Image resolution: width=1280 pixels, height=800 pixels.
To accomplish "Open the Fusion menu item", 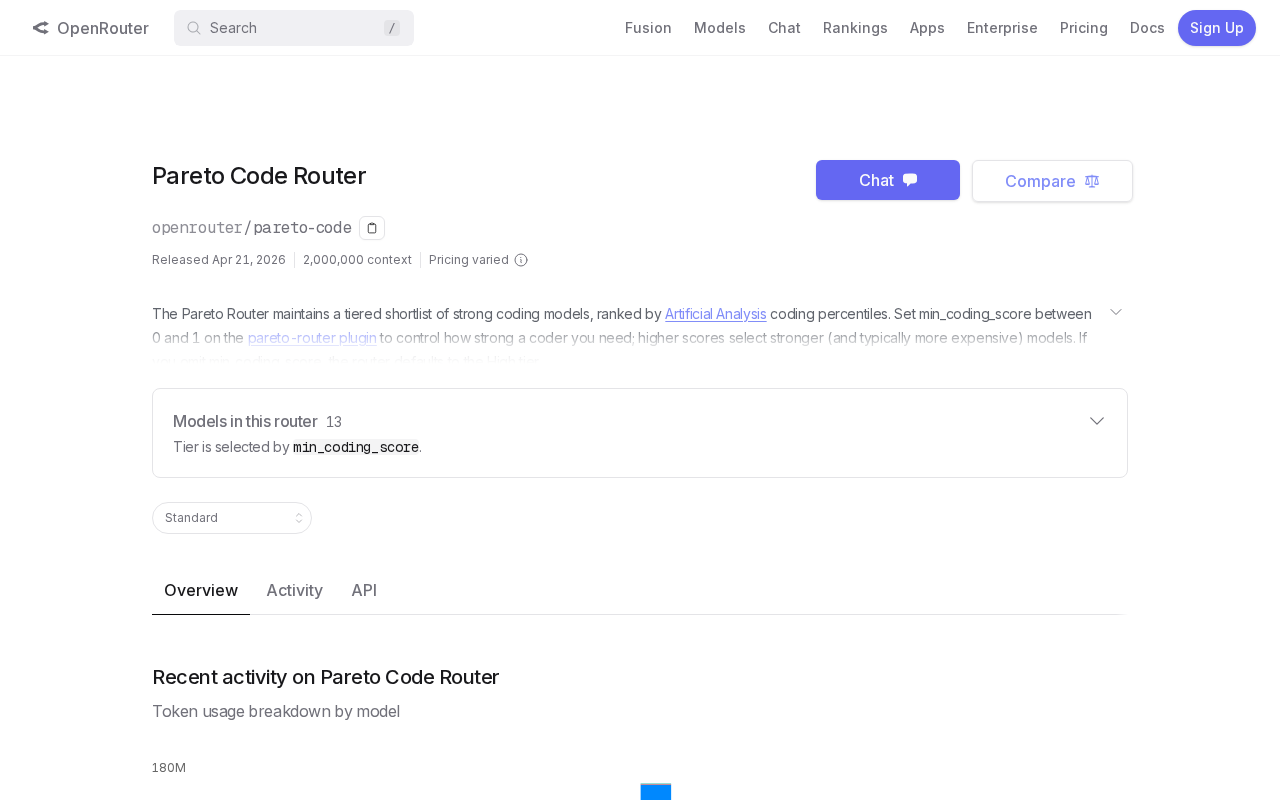I will click(x=648, y=28).
